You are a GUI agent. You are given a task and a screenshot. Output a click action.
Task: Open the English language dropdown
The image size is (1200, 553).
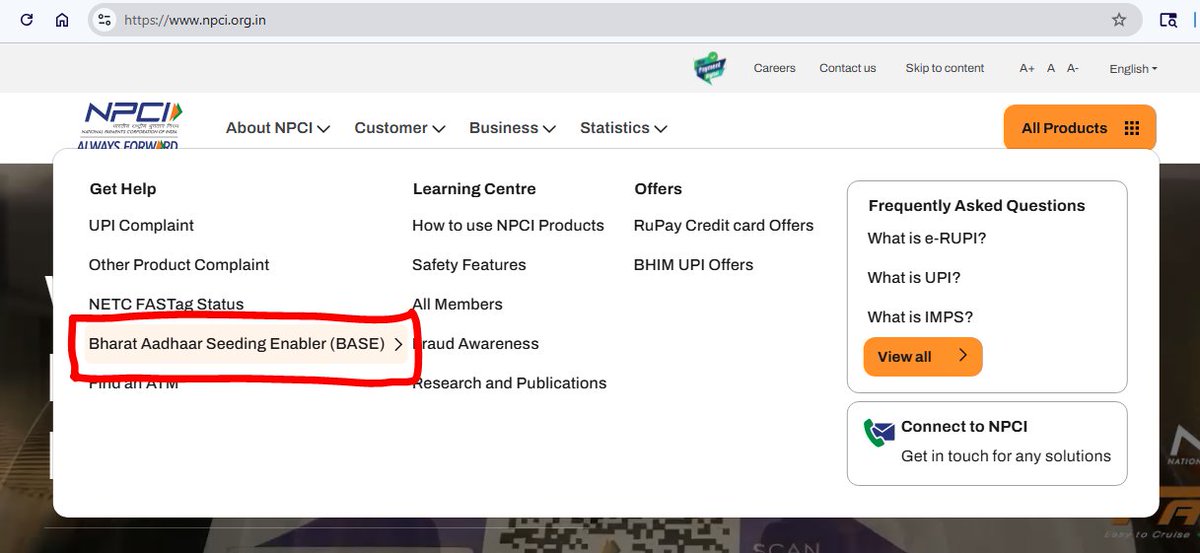point(1133,69)
